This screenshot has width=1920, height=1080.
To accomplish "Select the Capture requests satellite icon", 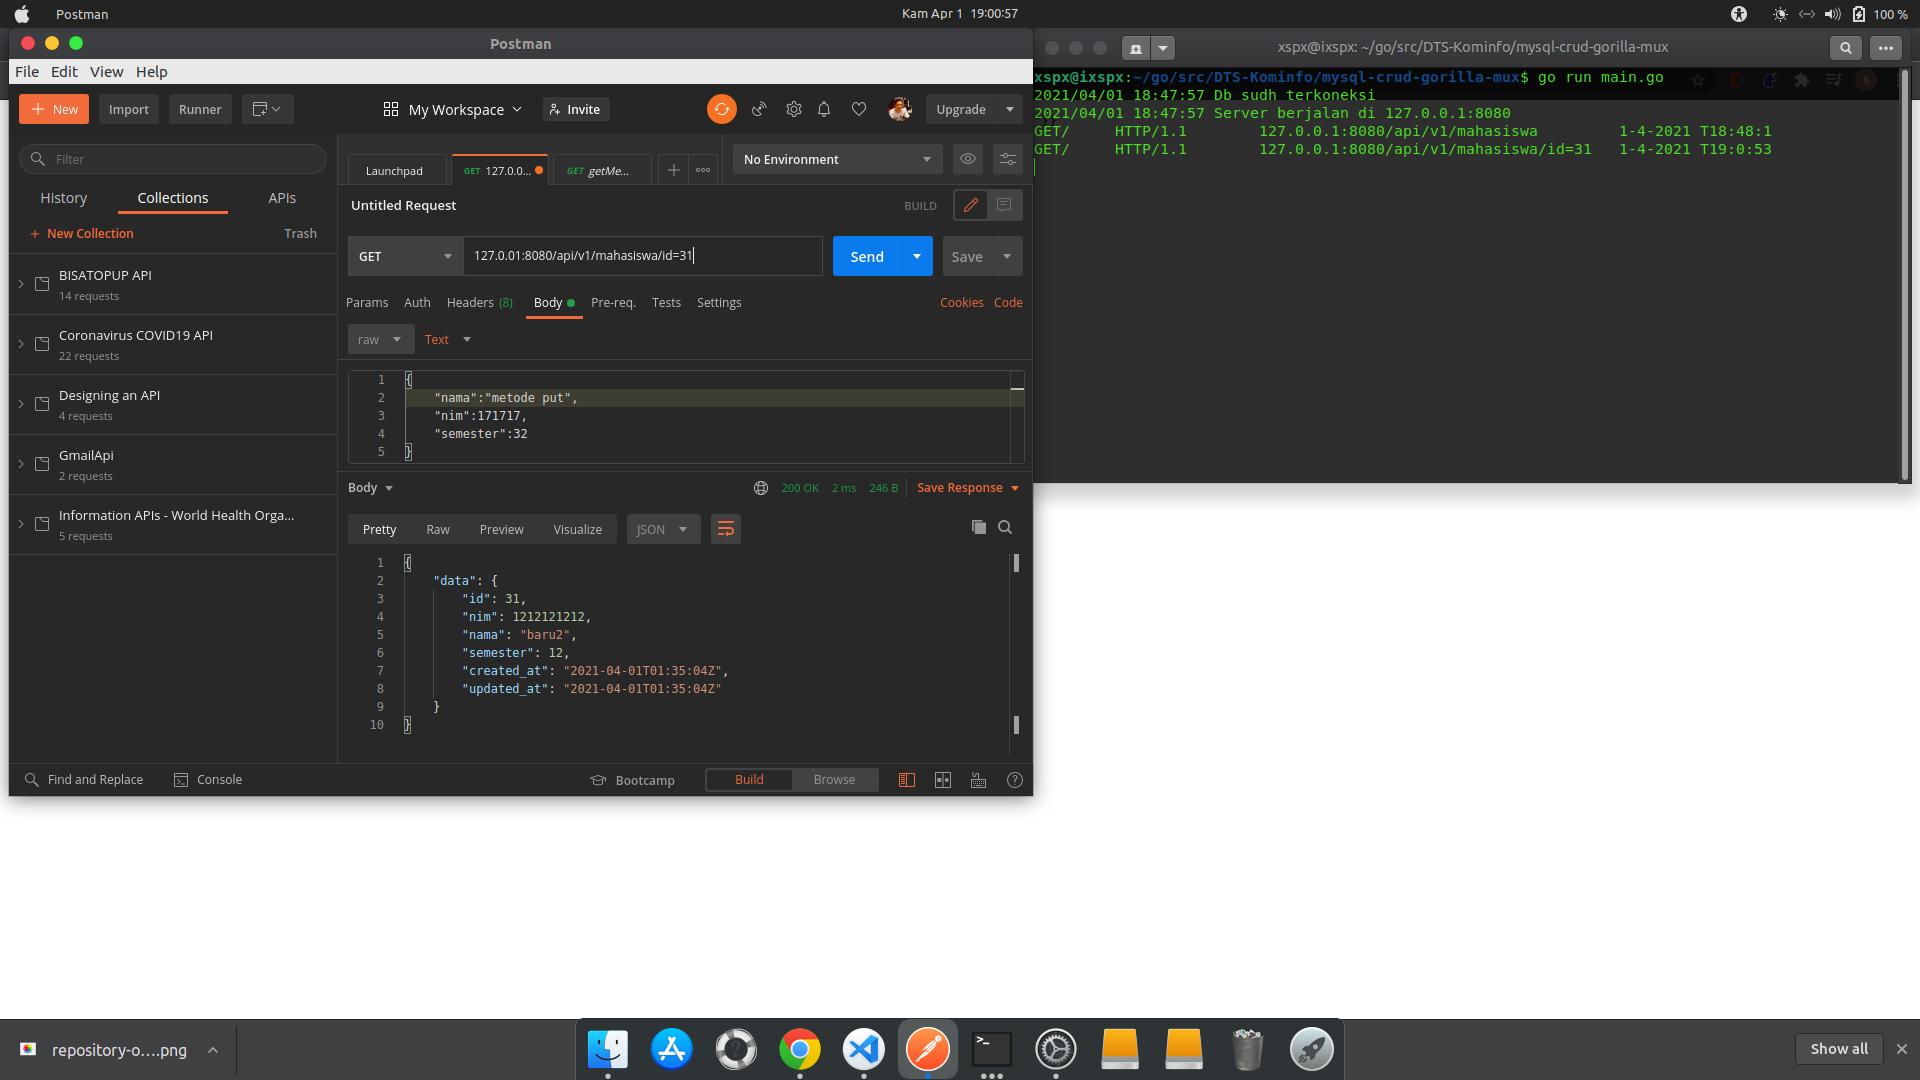I will coord(759,109).
